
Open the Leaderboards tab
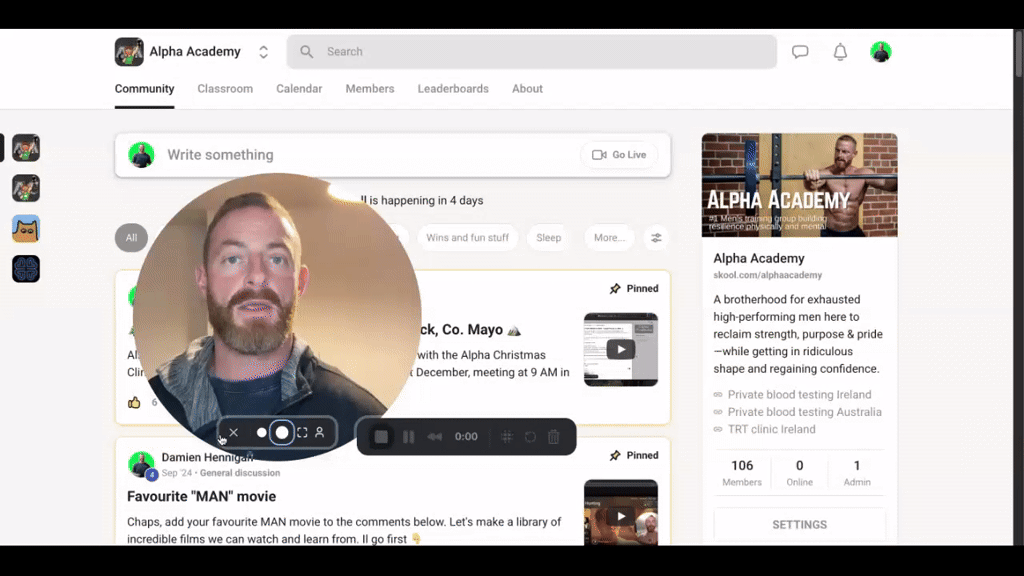[453, 89]
